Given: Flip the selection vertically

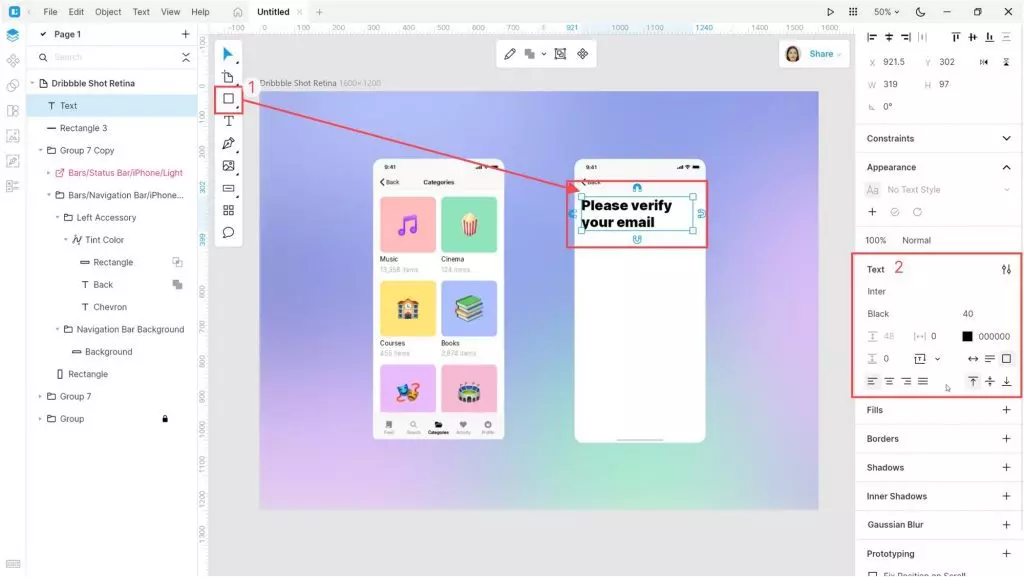Looking at the screenshot, I should click(1006, 62).
